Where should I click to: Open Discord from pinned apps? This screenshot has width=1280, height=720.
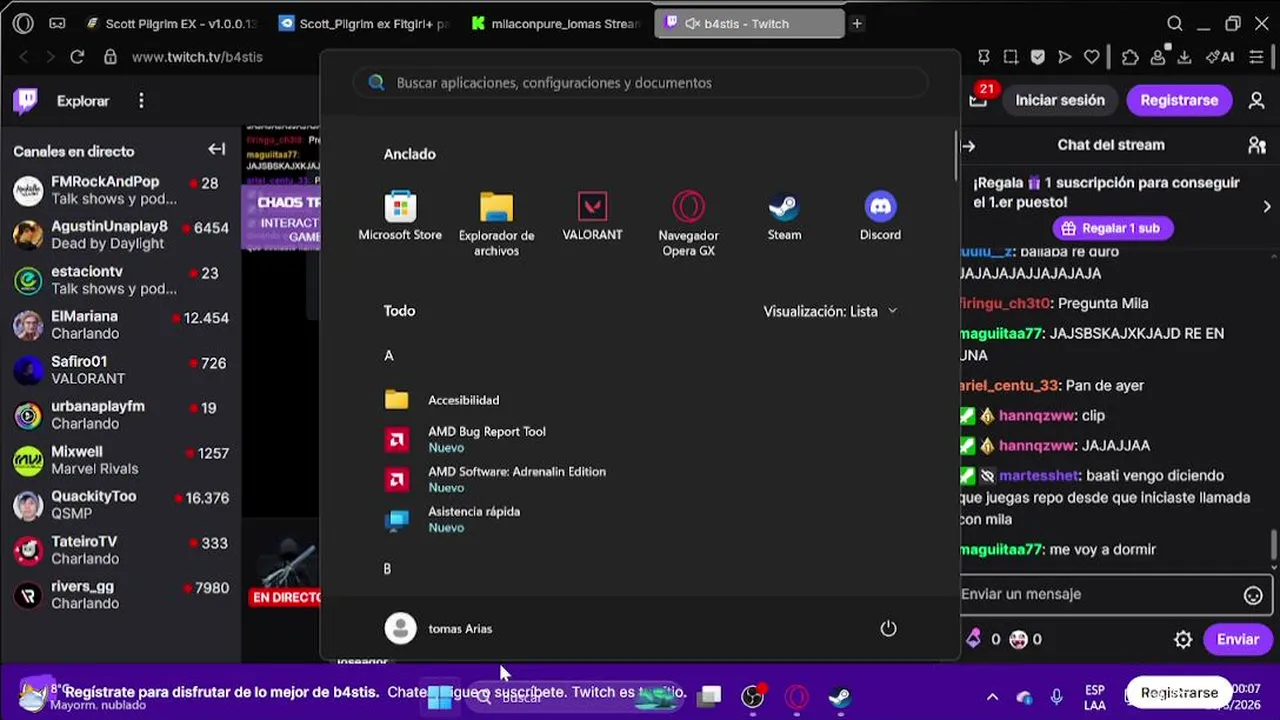tap(880, 216)
